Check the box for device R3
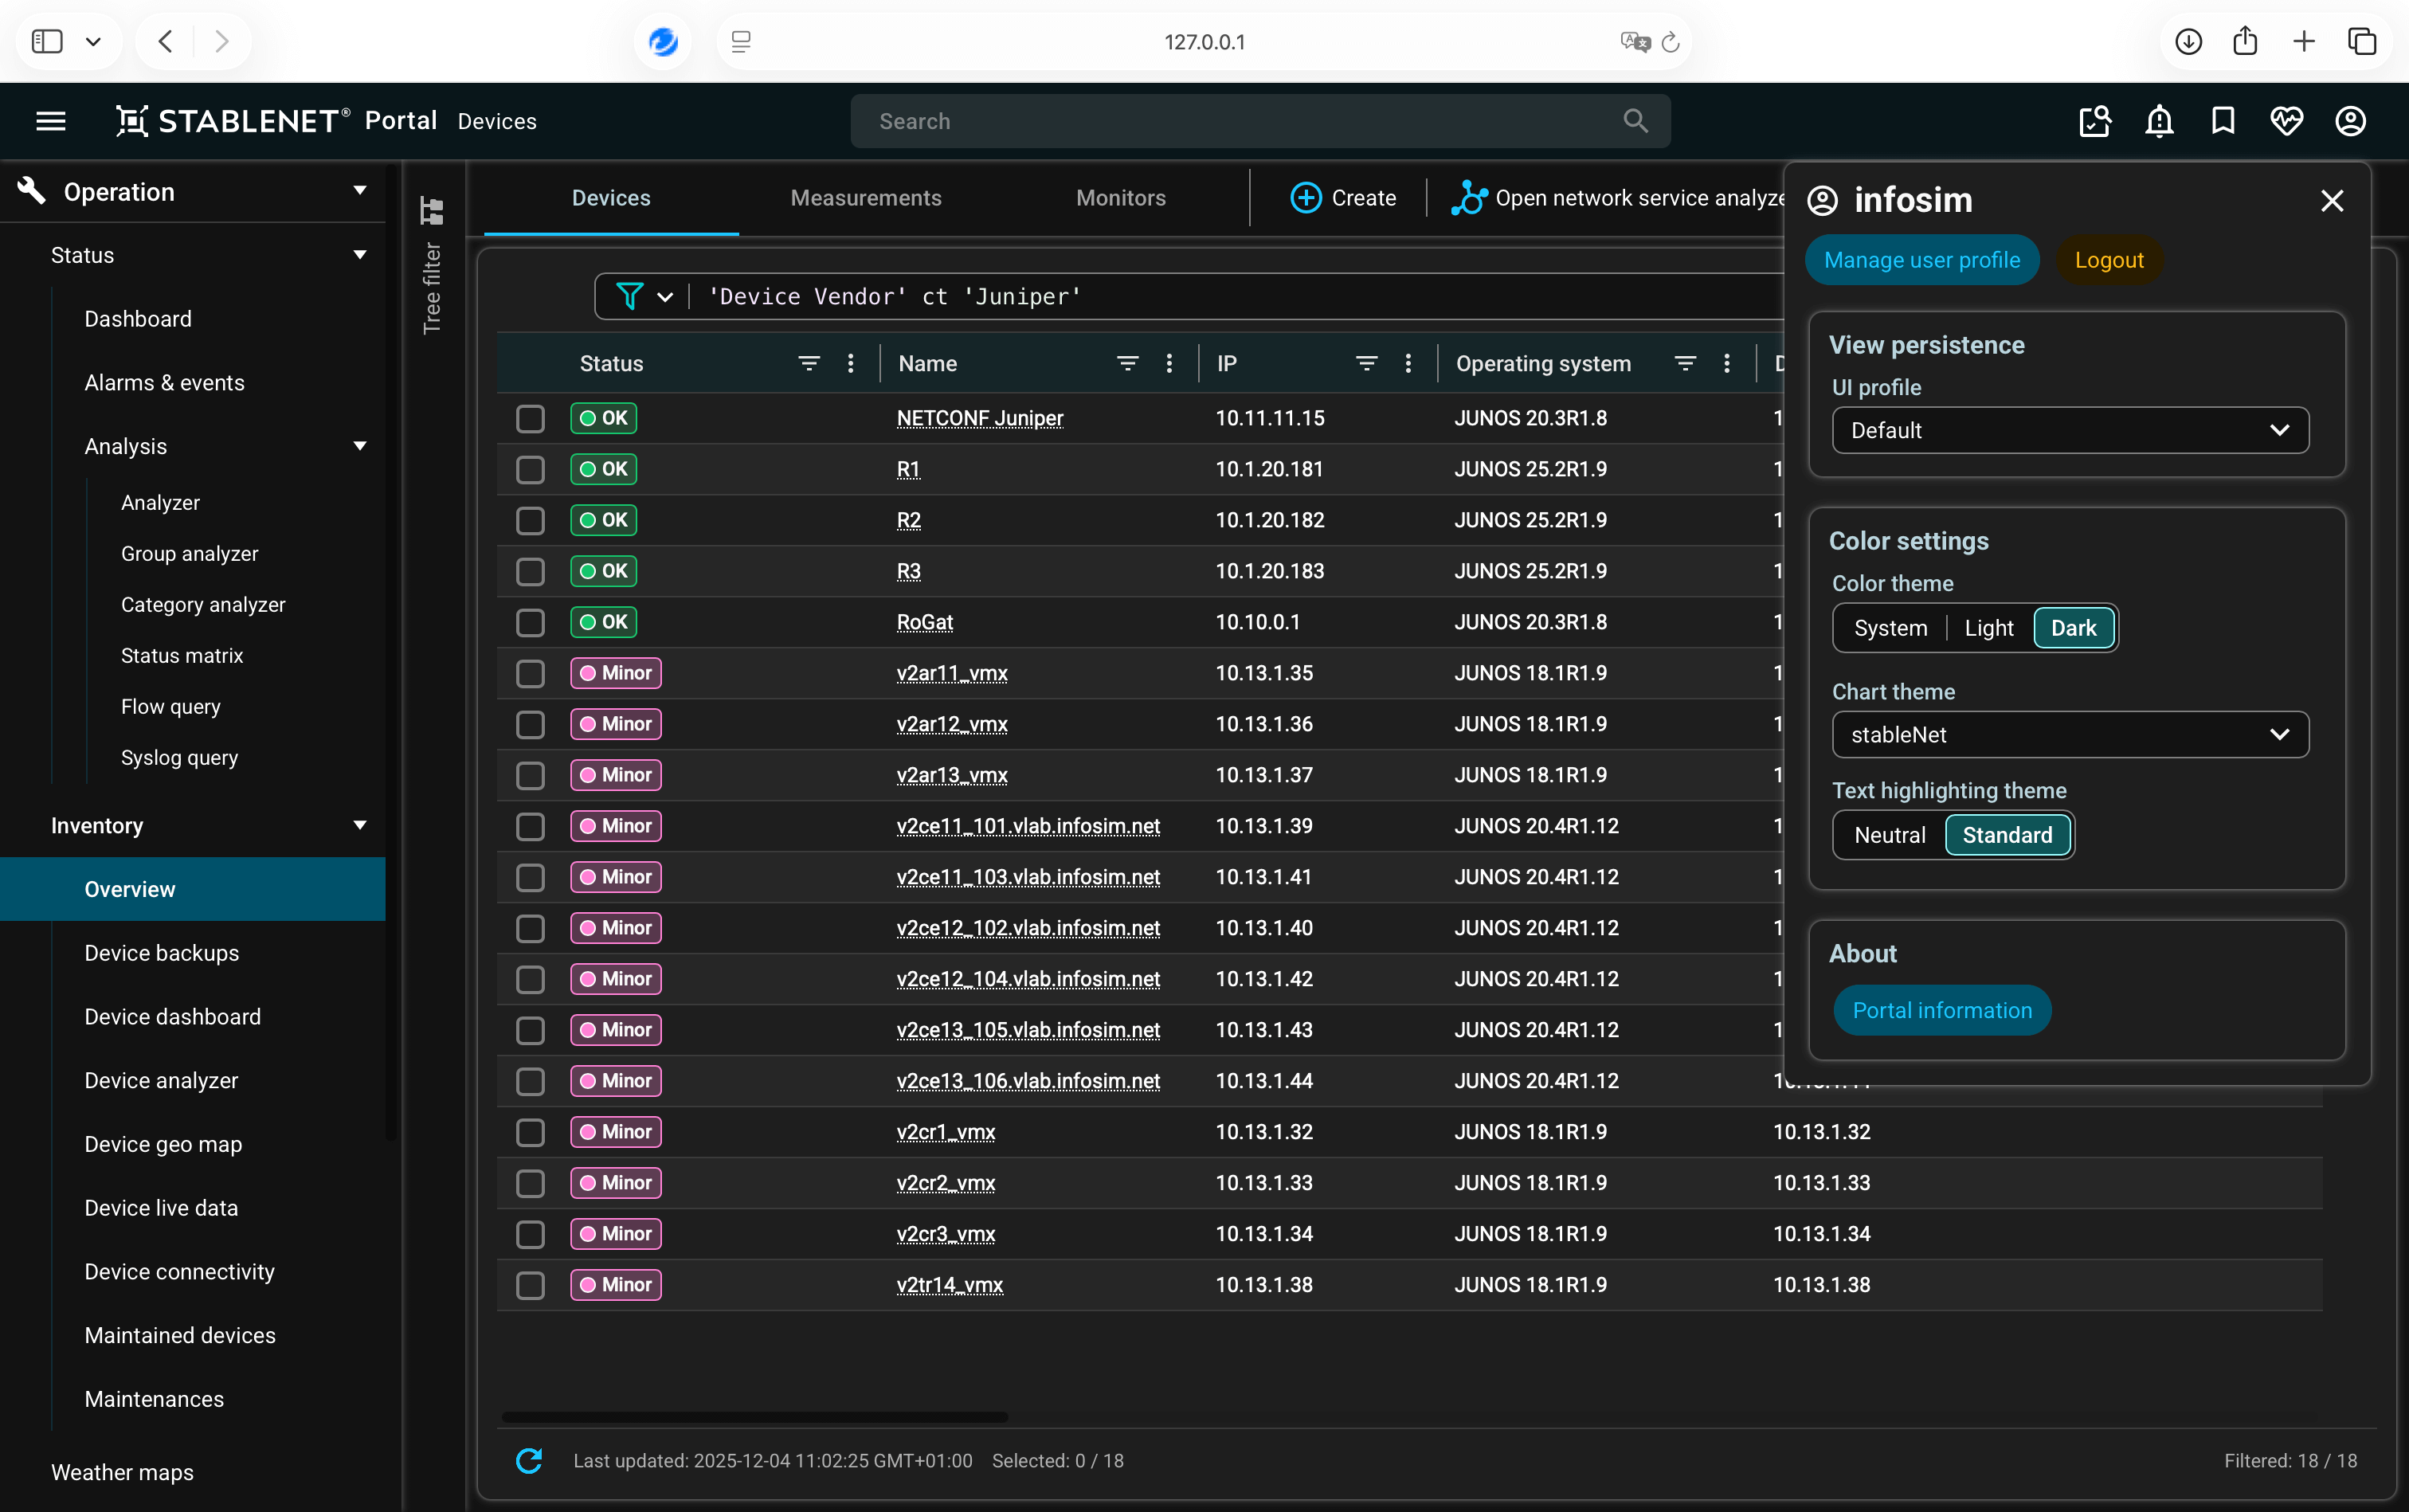 click(530, 571)
